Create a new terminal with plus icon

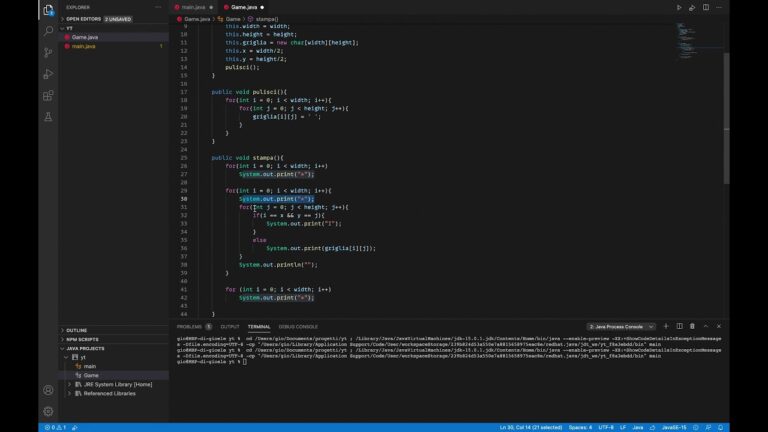point(666,326)
